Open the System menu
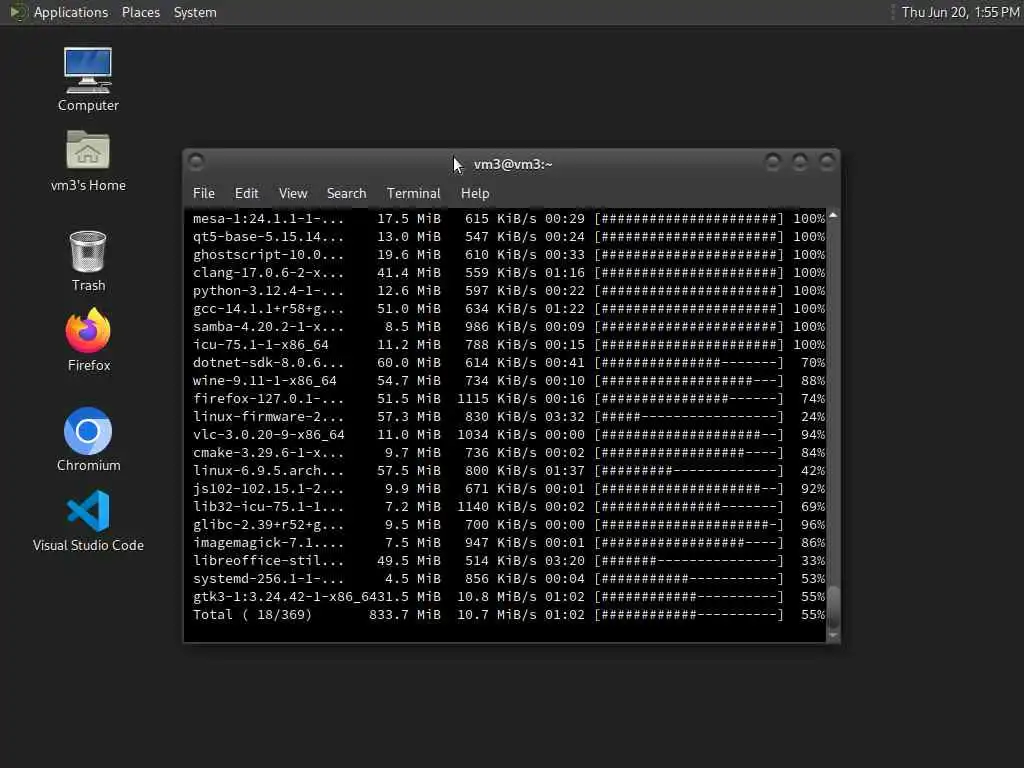 (x=195, y=12)
